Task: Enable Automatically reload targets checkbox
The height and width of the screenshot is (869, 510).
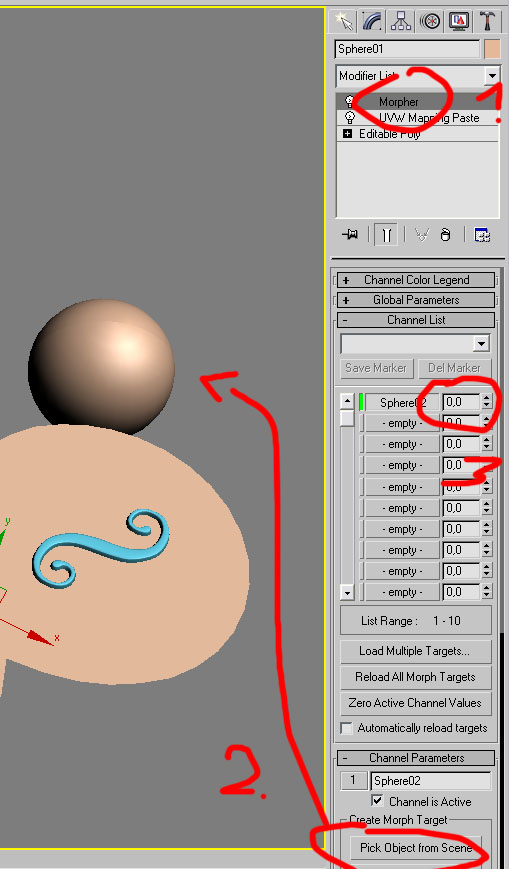Action: (x=346, y=728)
